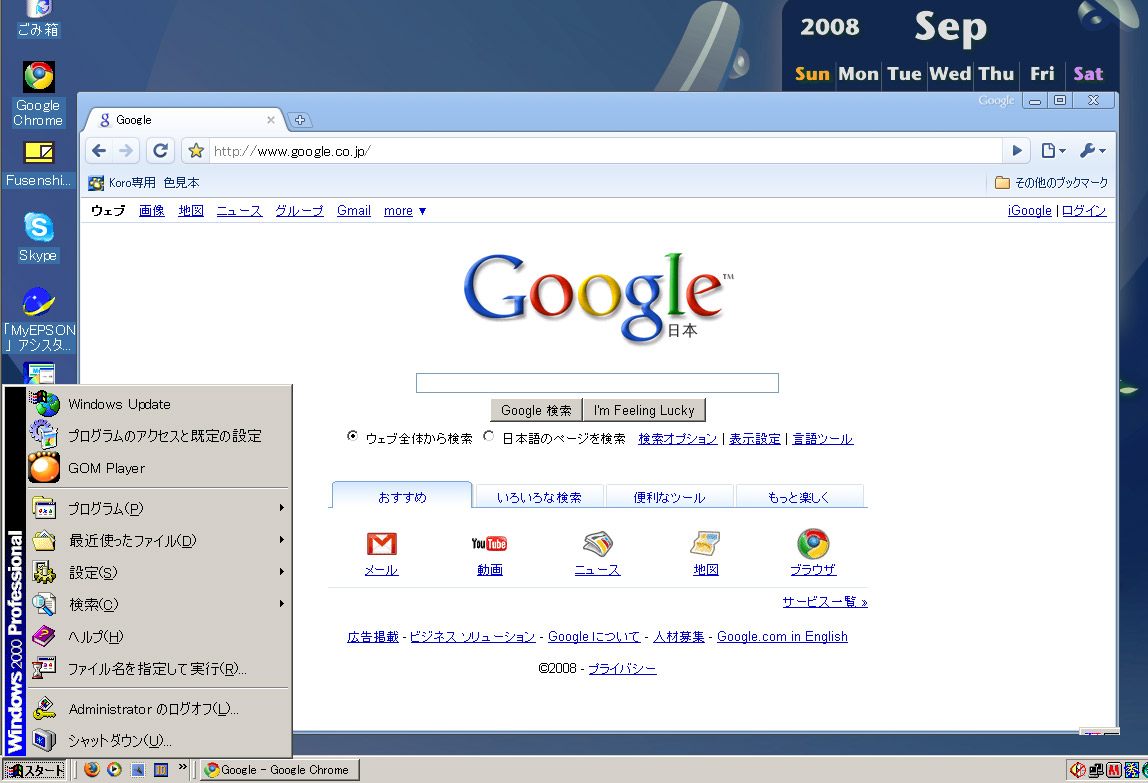
Task: Expand the 最近使ったファイル(D) submenu
Action: pyautogui.click(x=159, y=541)
